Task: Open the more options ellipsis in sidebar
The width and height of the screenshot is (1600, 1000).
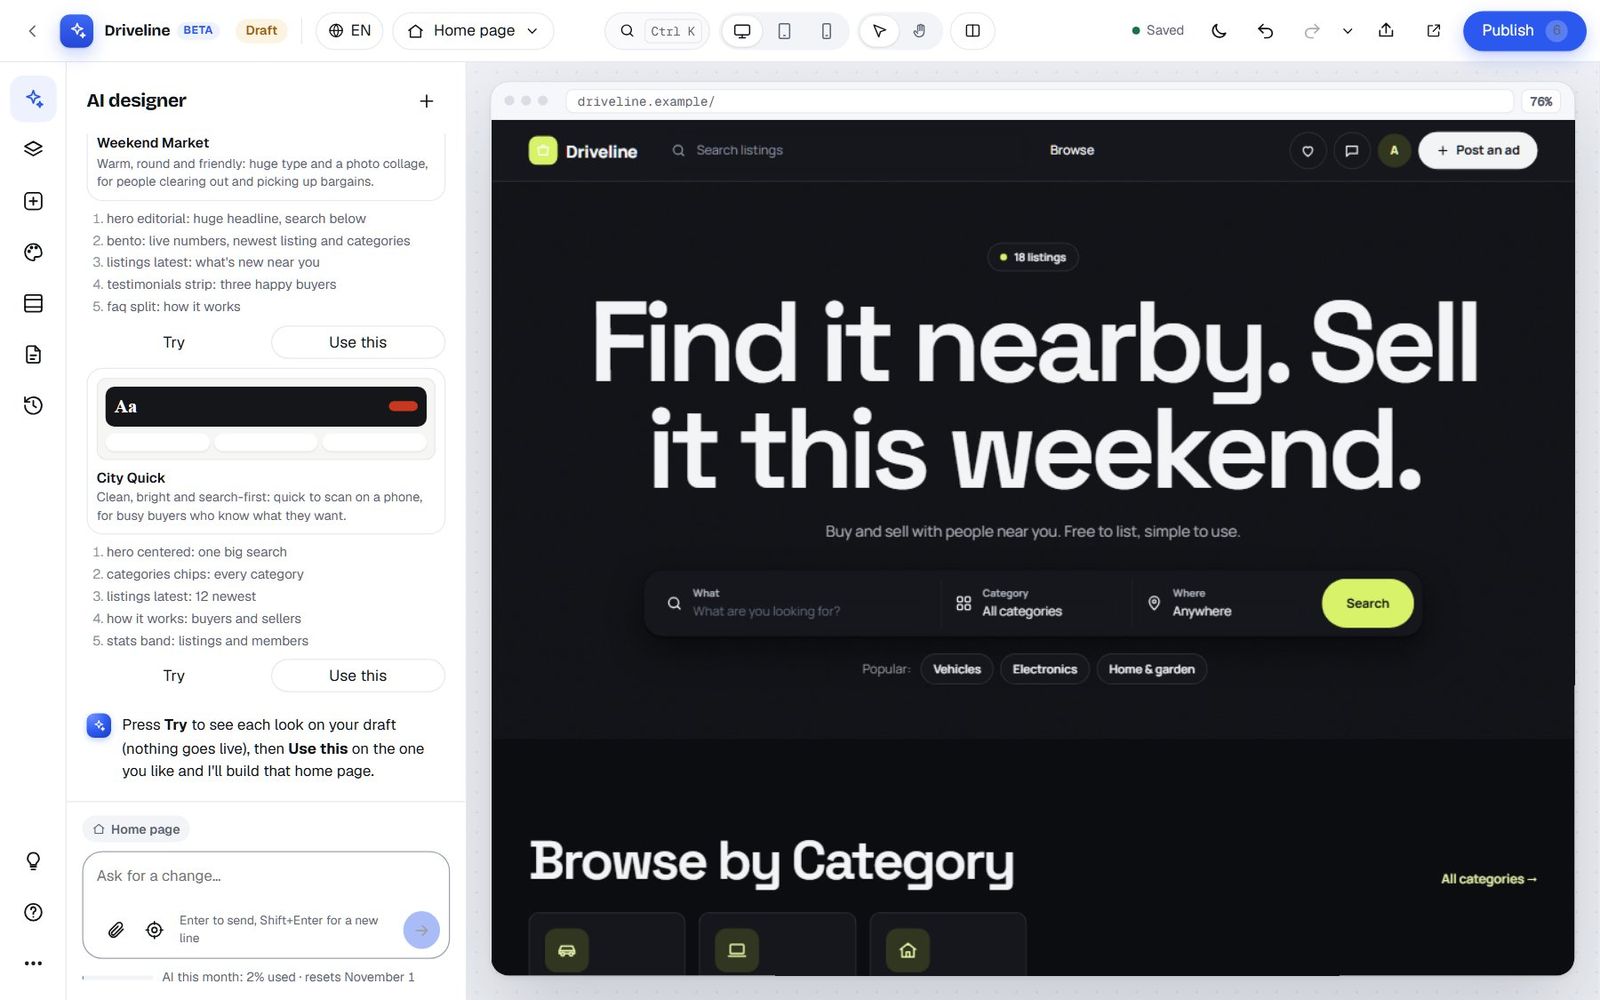Action: pos(33,963)
